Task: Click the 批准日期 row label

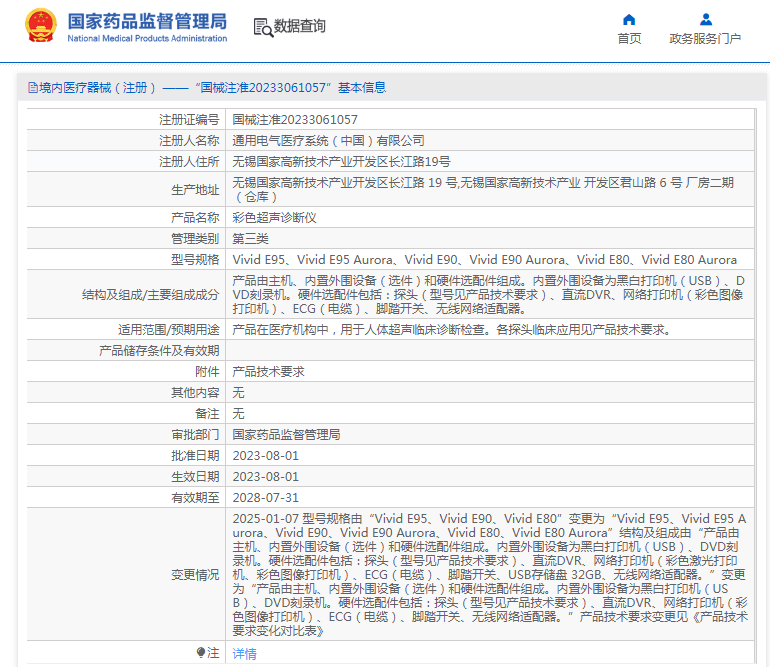Action: (195, 456)
